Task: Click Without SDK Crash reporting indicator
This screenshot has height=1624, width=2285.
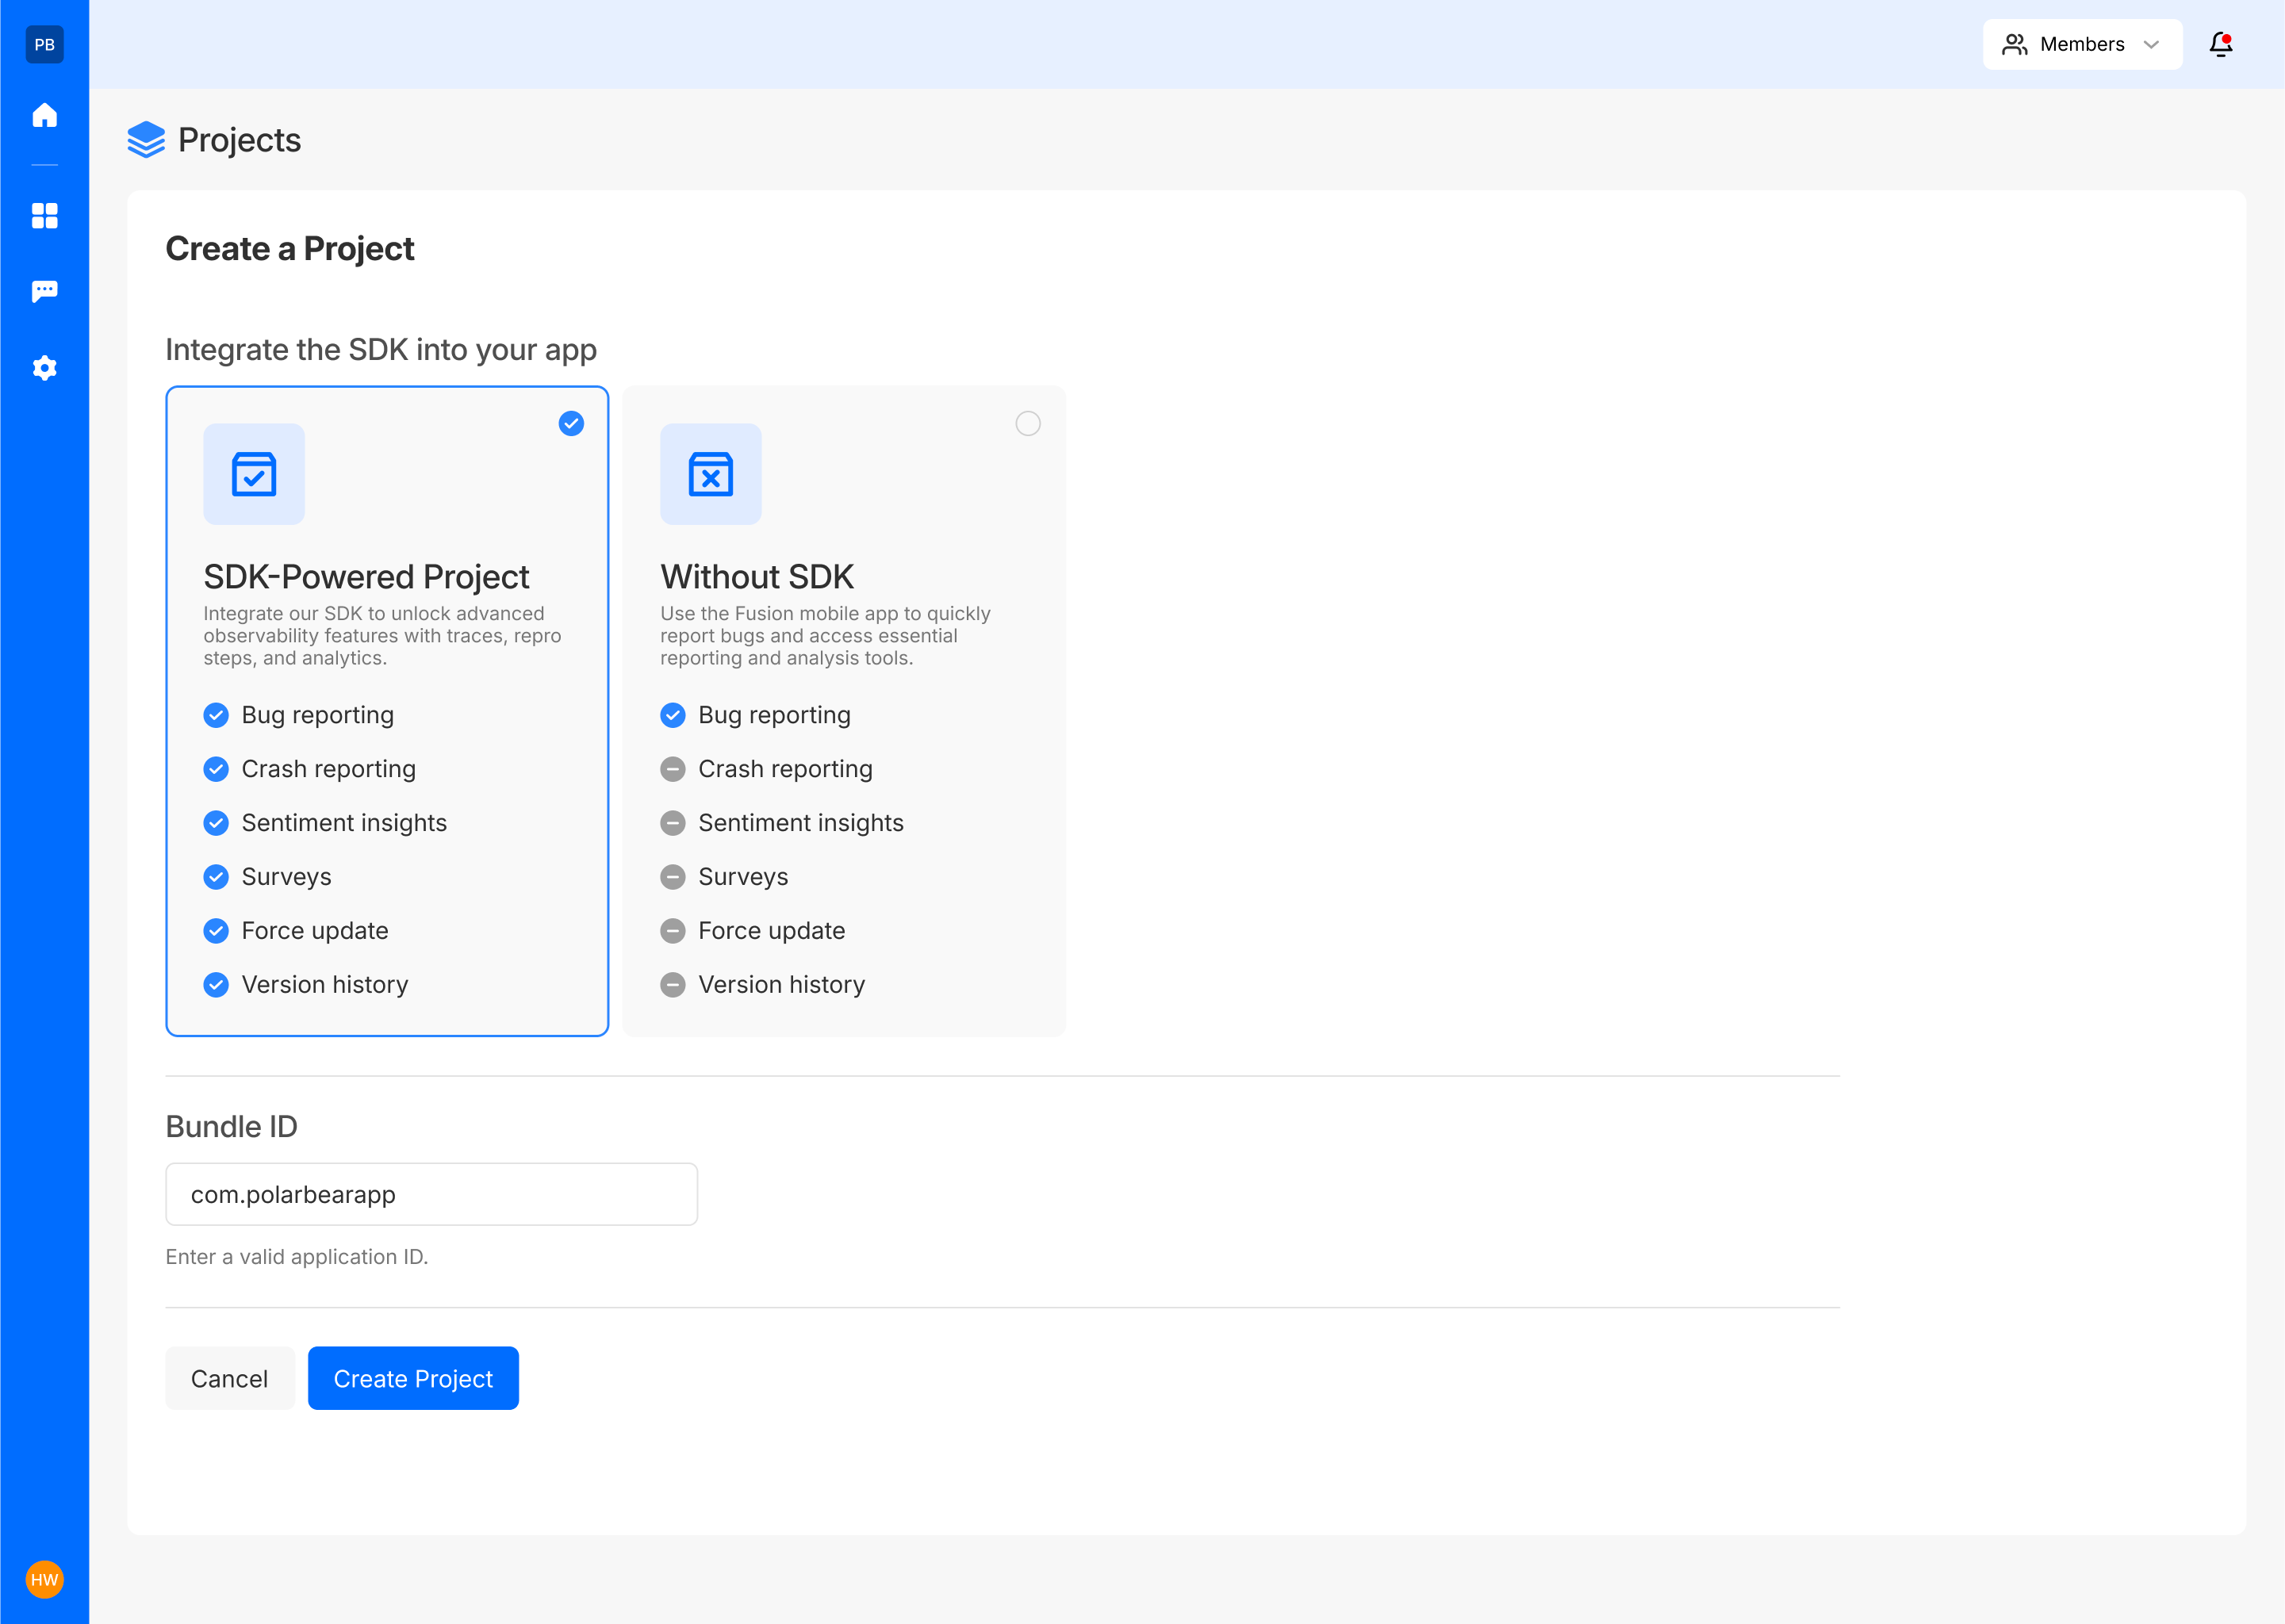Action: click(x=672, y=769)
